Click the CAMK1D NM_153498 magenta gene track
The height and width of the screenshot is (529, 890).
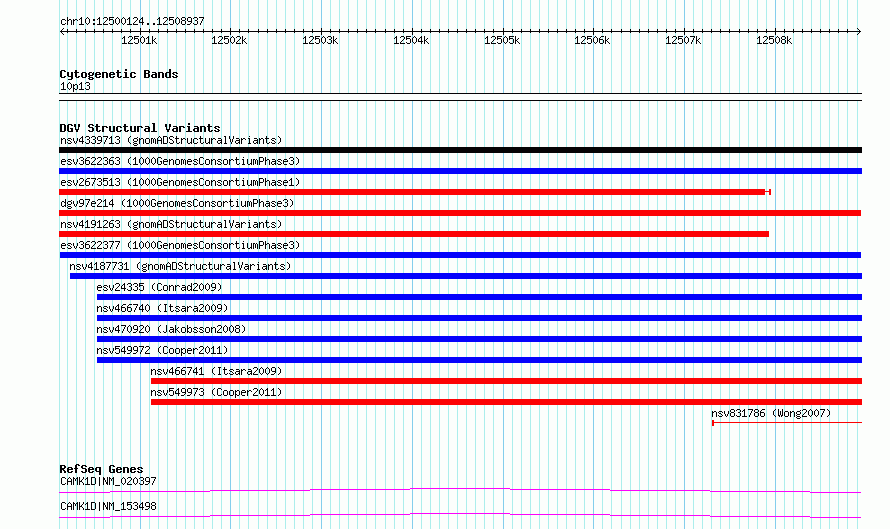click(460, 515)
